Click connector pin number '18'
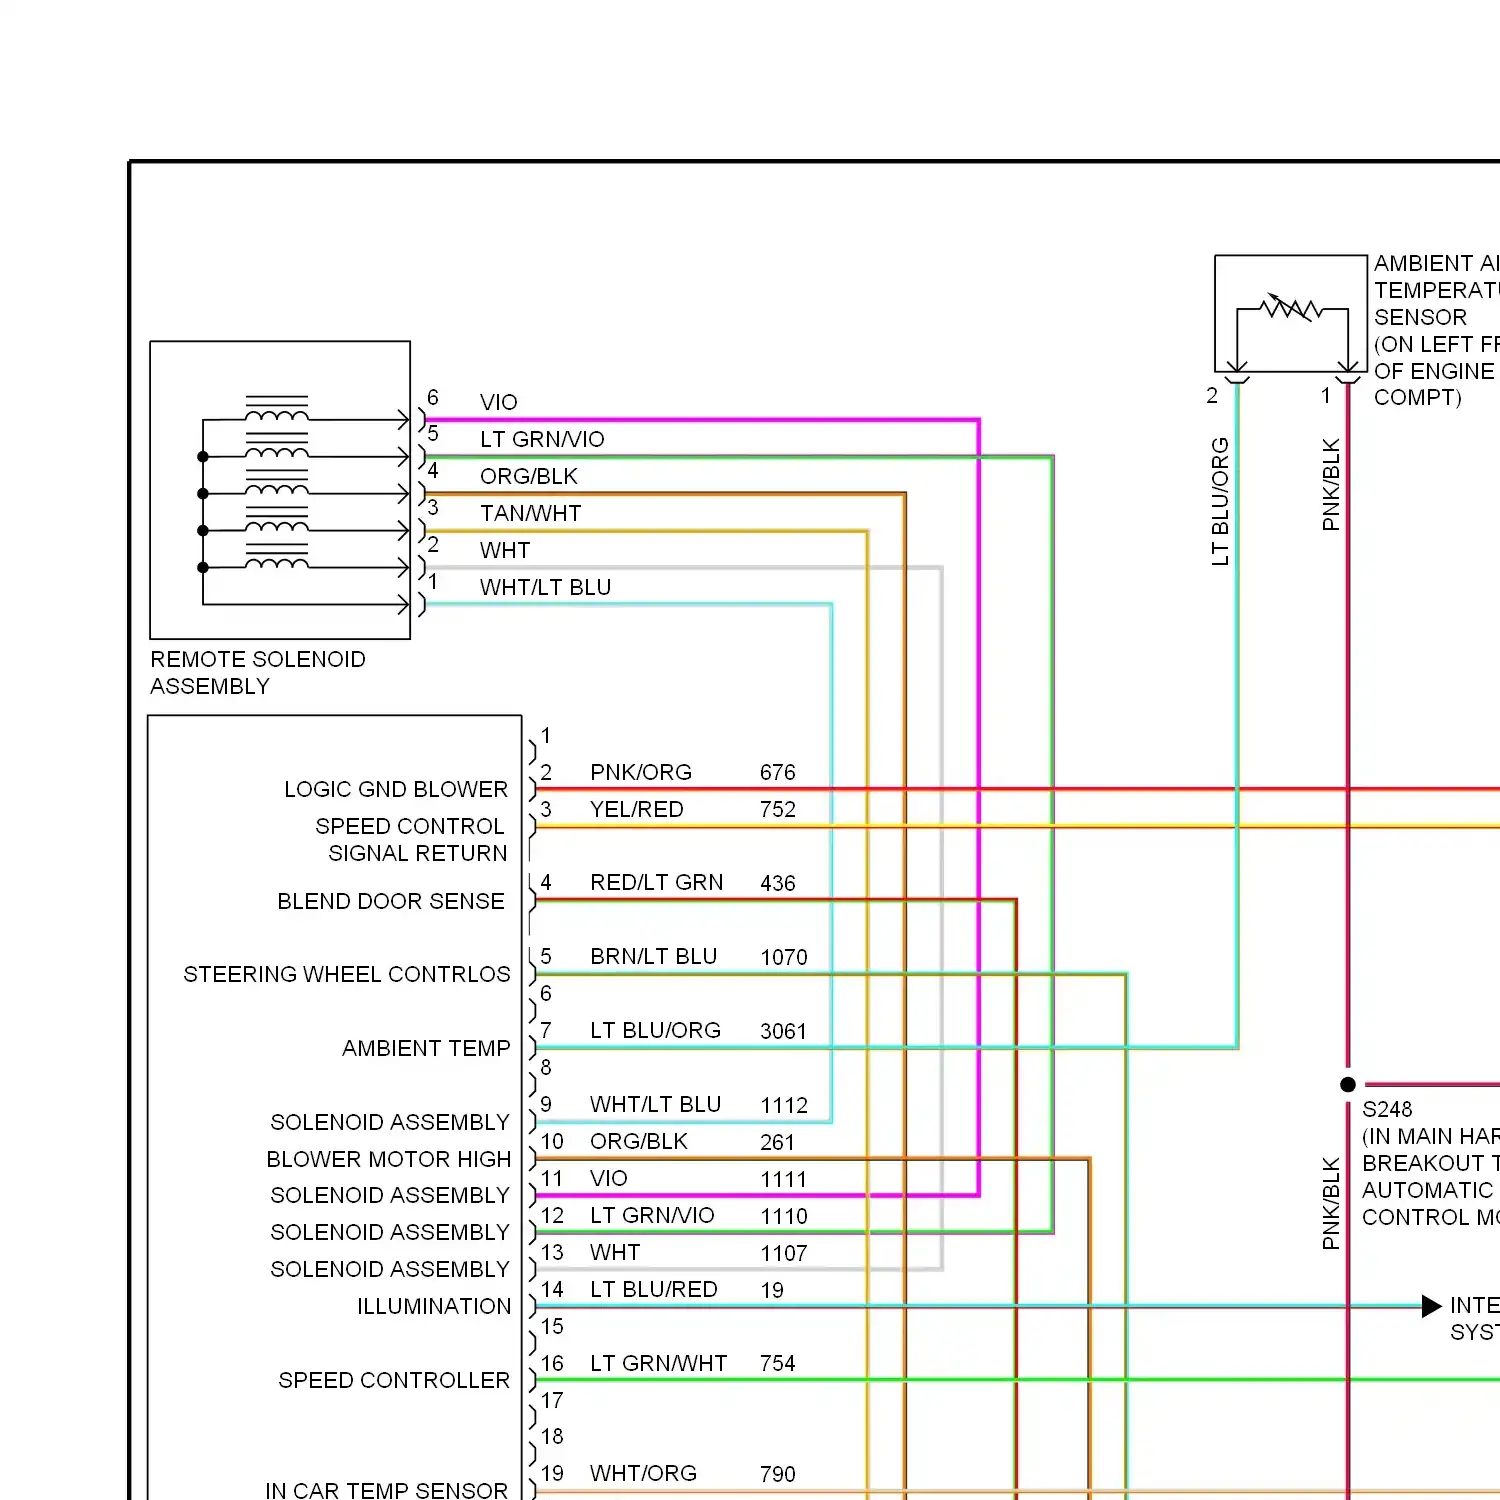The height and width of the screenshot is (1500, 1500). coord(552,1437)
